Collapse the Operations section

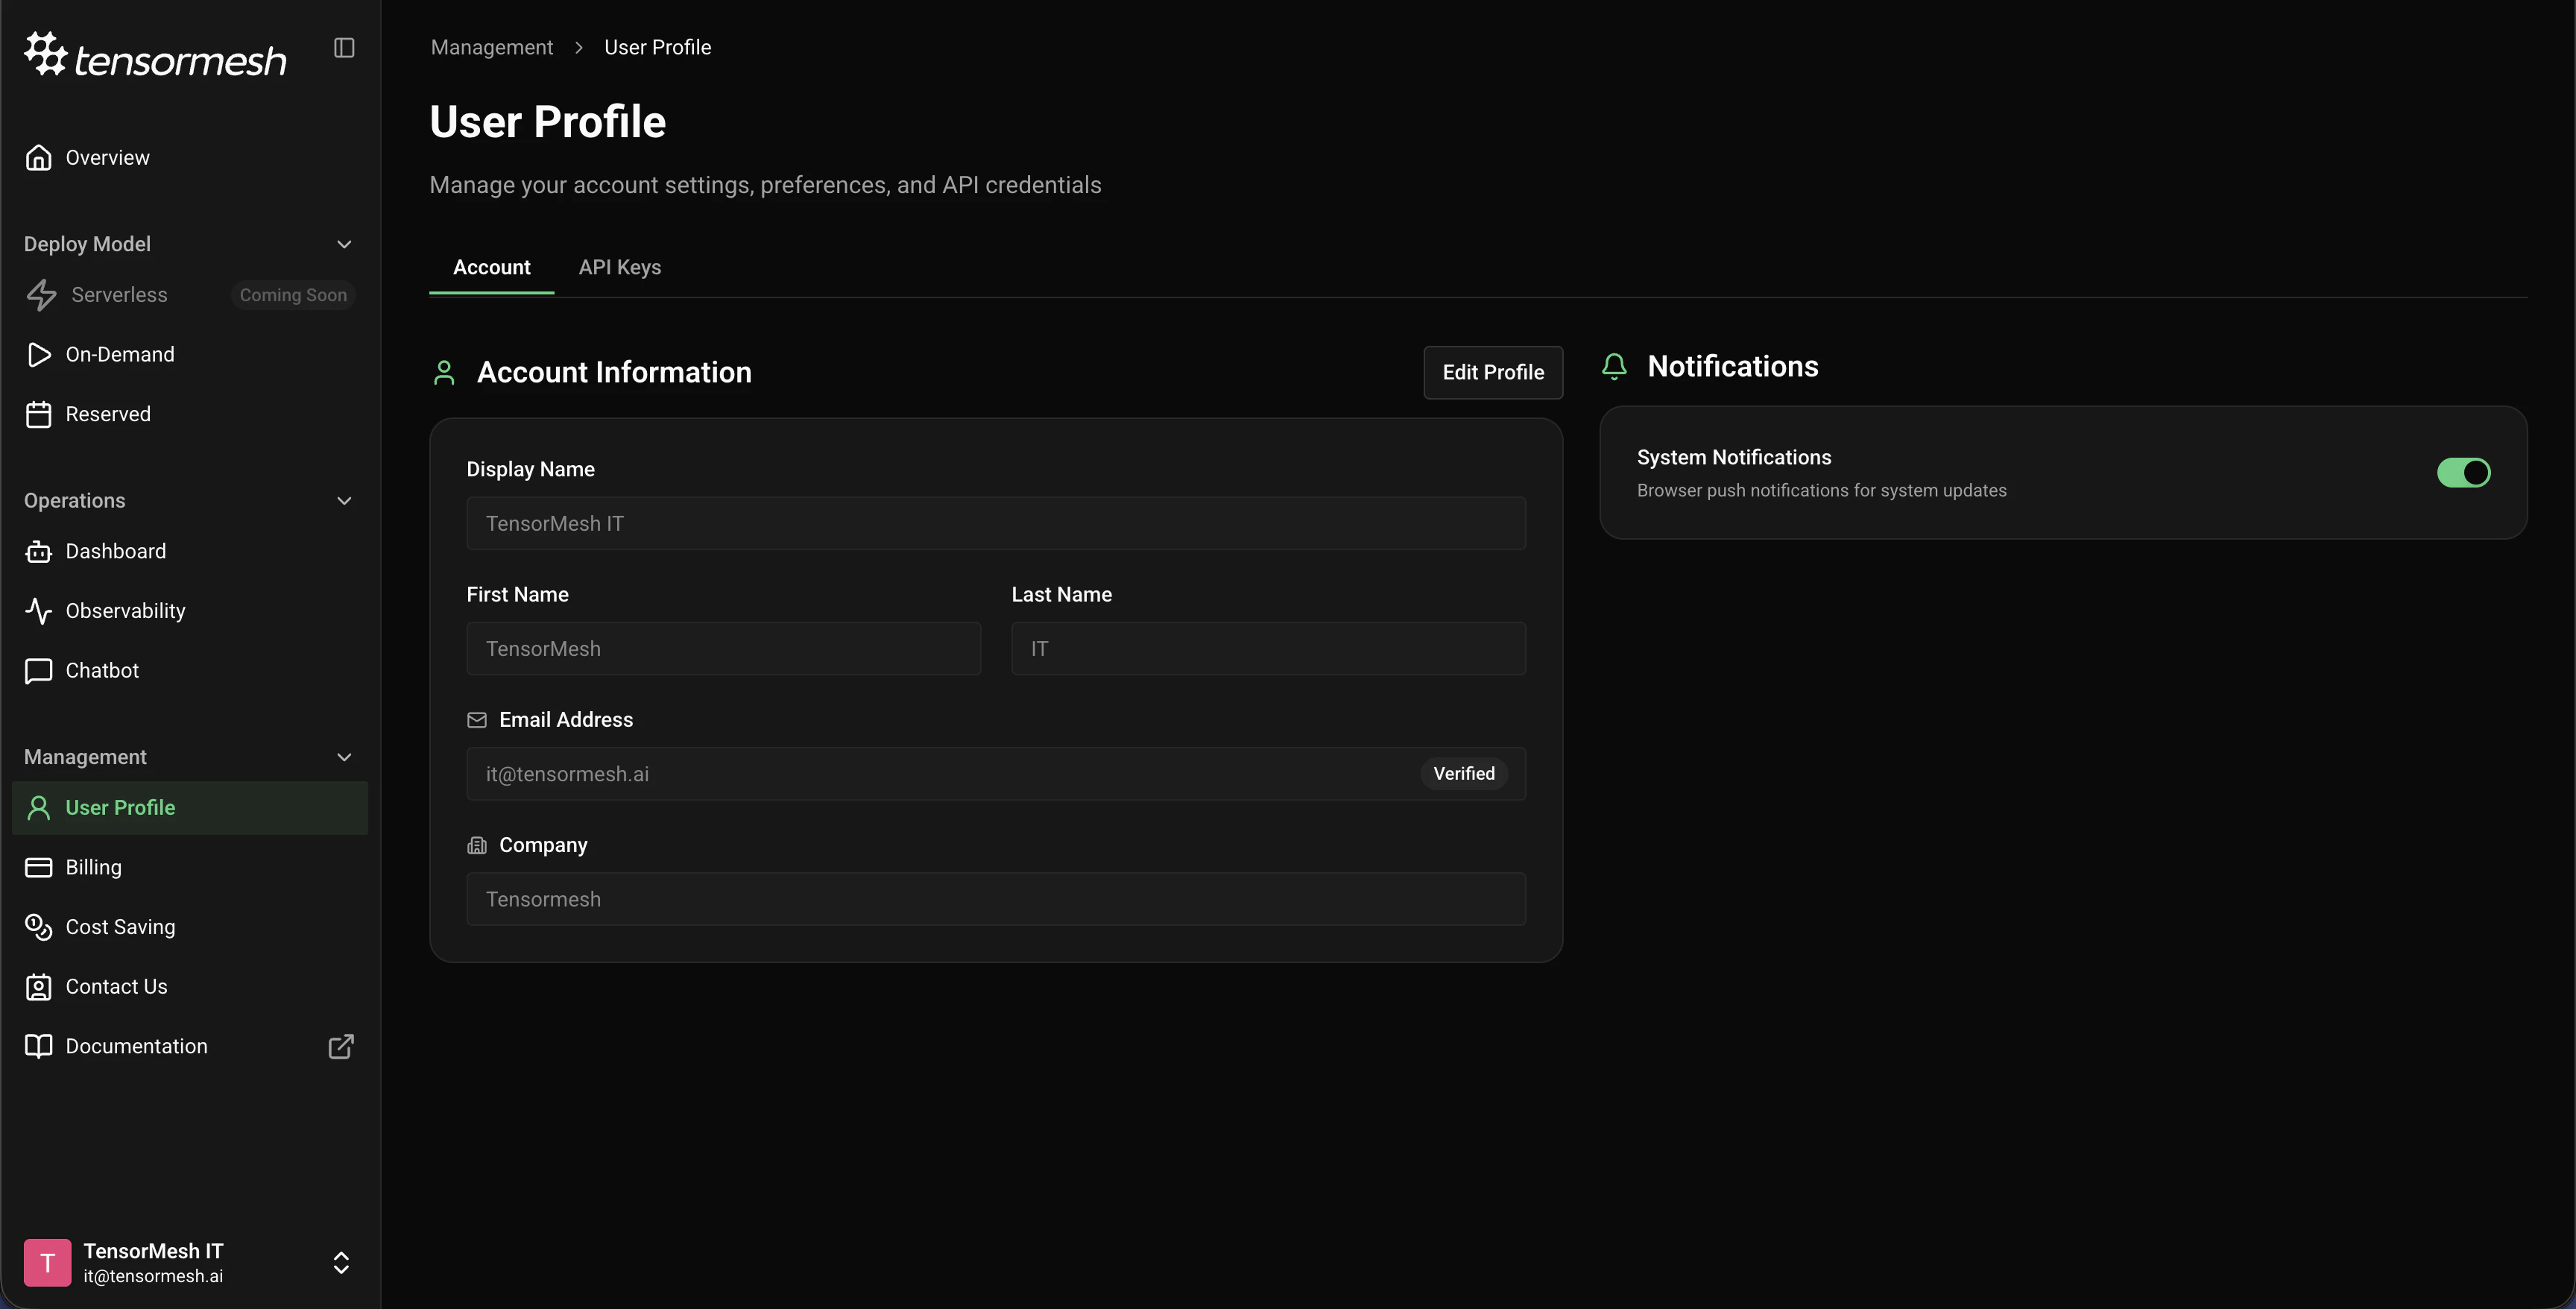pyautogui.click(x=344, y=500)
